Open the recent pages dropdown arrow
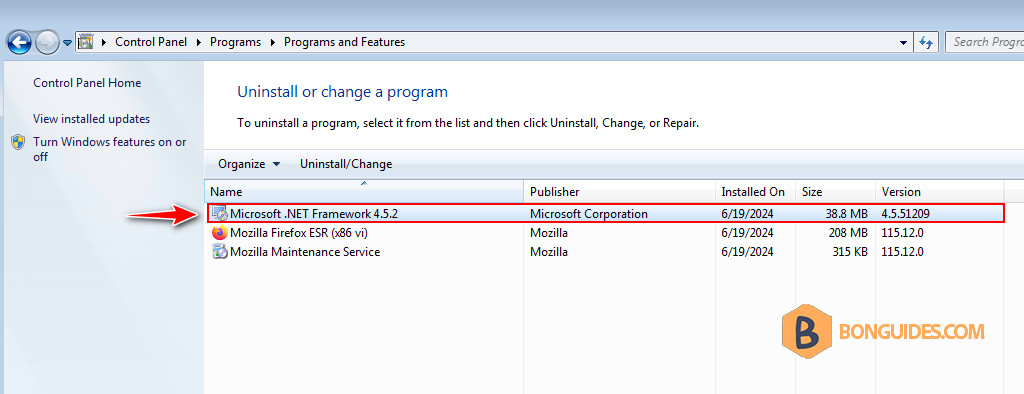The width and height of the screenshot is (1024, 394). (67, 44)
